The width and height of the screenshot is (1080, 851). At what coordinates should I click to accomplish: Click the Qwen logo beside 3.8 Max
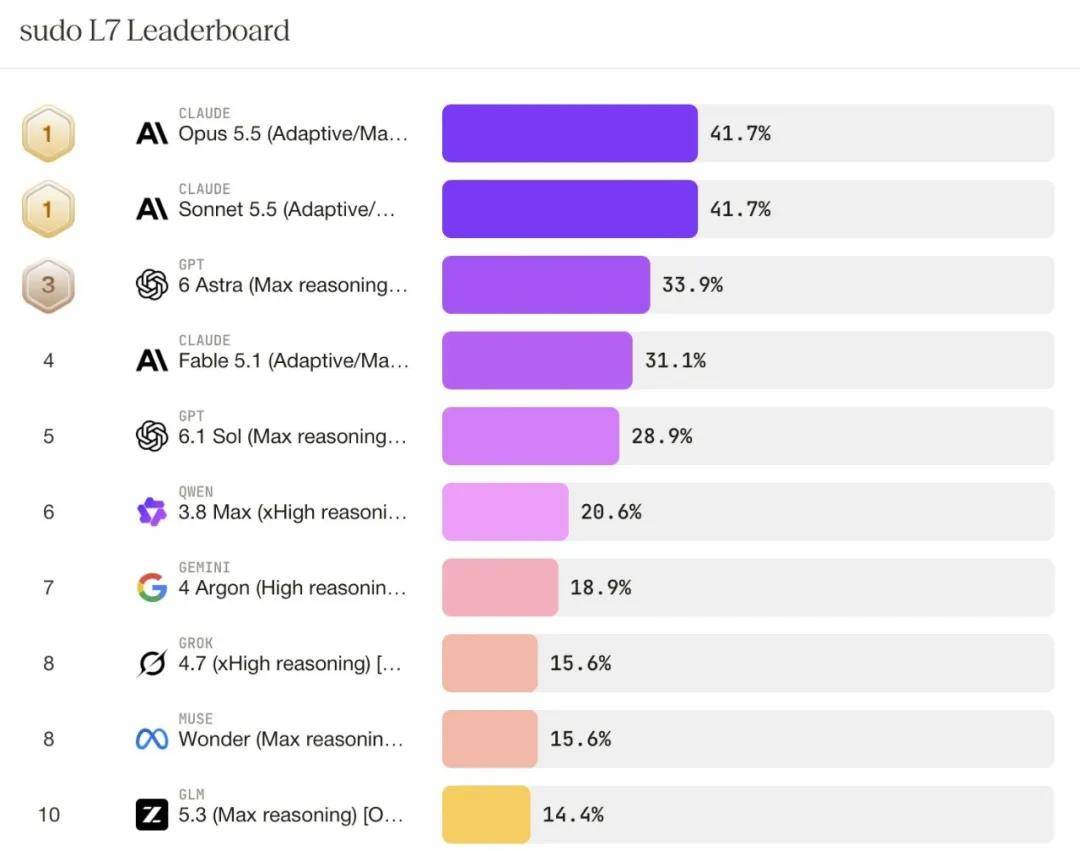point(152,512)
